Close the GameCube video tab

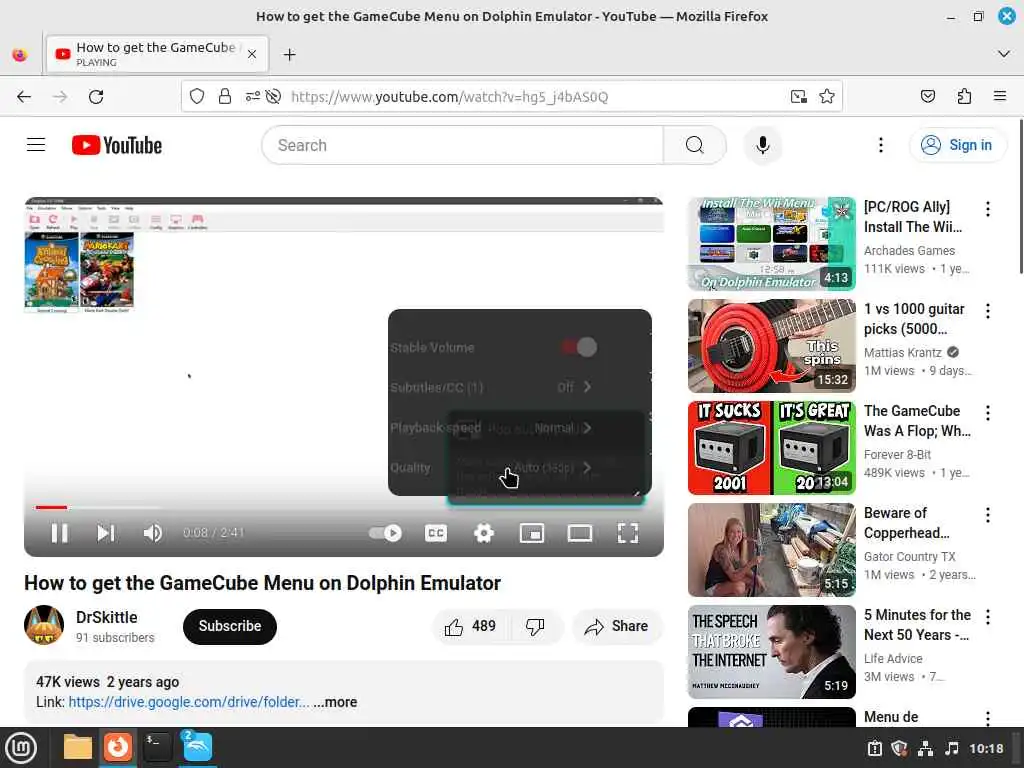(252, 55)
